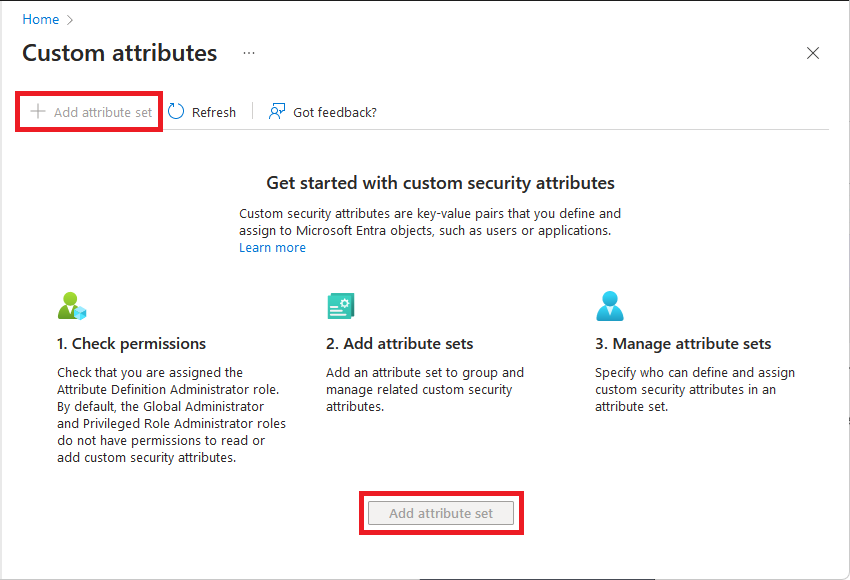The image size is (850, 580).
Task: Refresh the page via the Refresh command
Action: pyautogui.click(x=212, y=111)
